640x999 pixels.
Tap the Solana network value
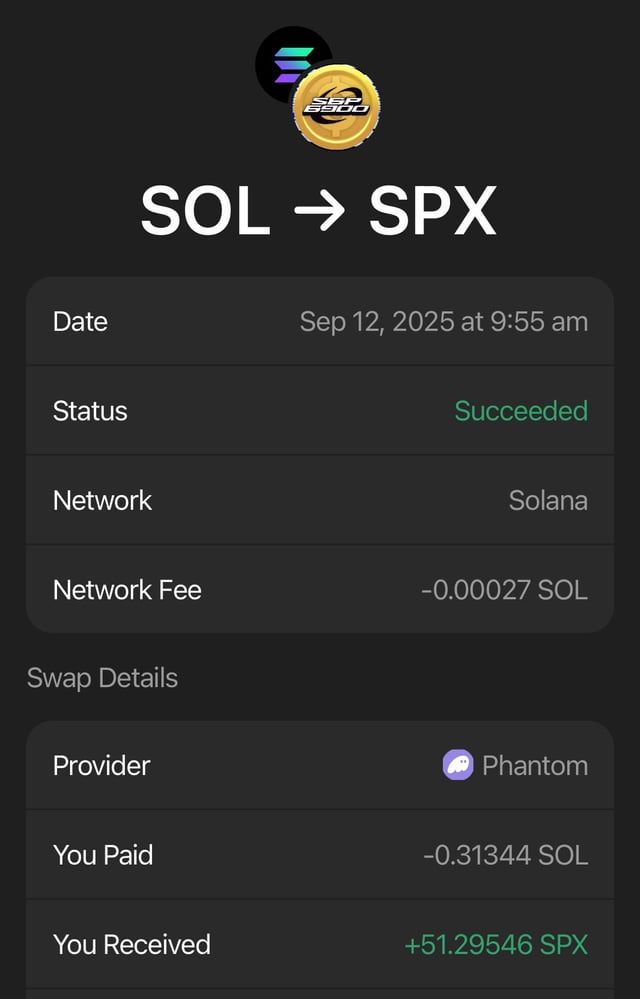pos(548,500)
